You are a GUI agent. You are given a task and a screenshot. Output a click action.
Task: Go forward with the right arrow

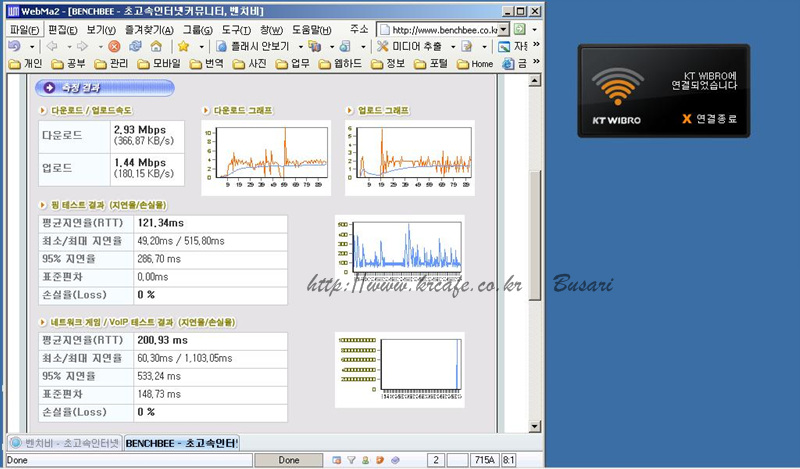83,46
